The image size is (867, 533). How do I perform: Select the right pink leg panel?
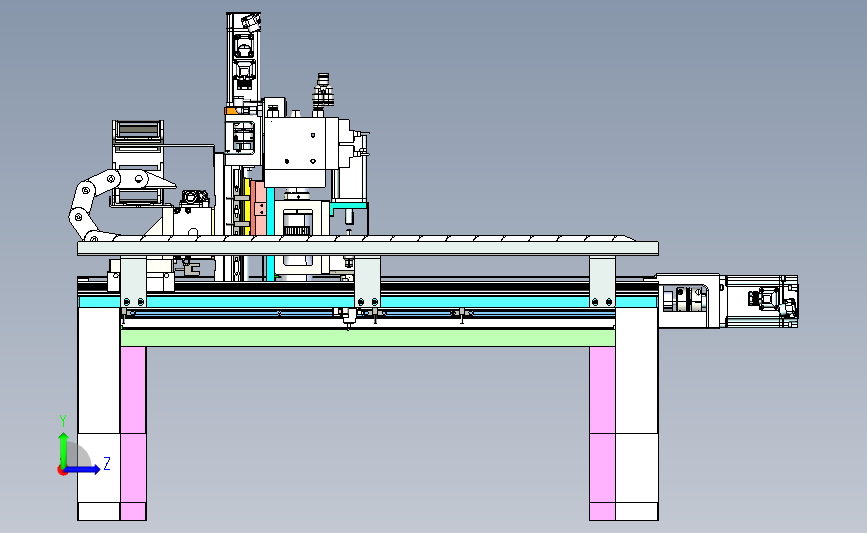click(602, 433)
